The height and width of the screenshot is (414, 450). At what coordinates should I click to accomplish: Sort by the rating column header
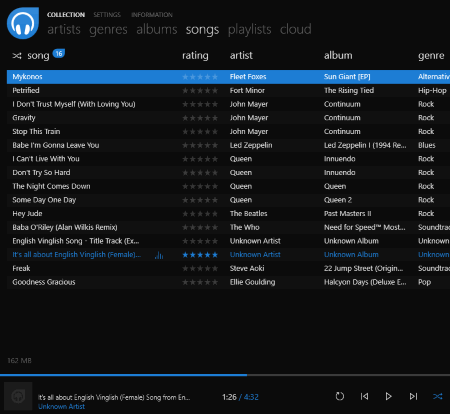point(195,56)
